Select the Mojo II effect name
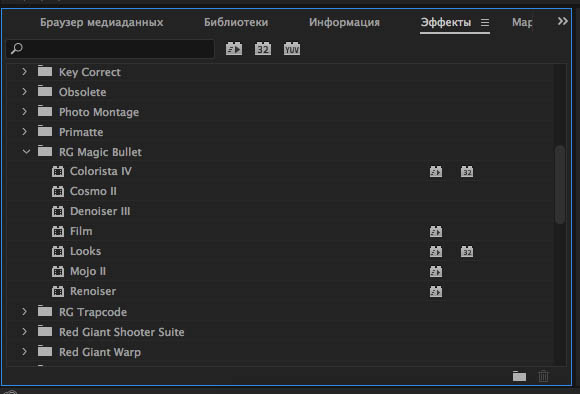Screen dimensions: 580x394 [88, 271]
